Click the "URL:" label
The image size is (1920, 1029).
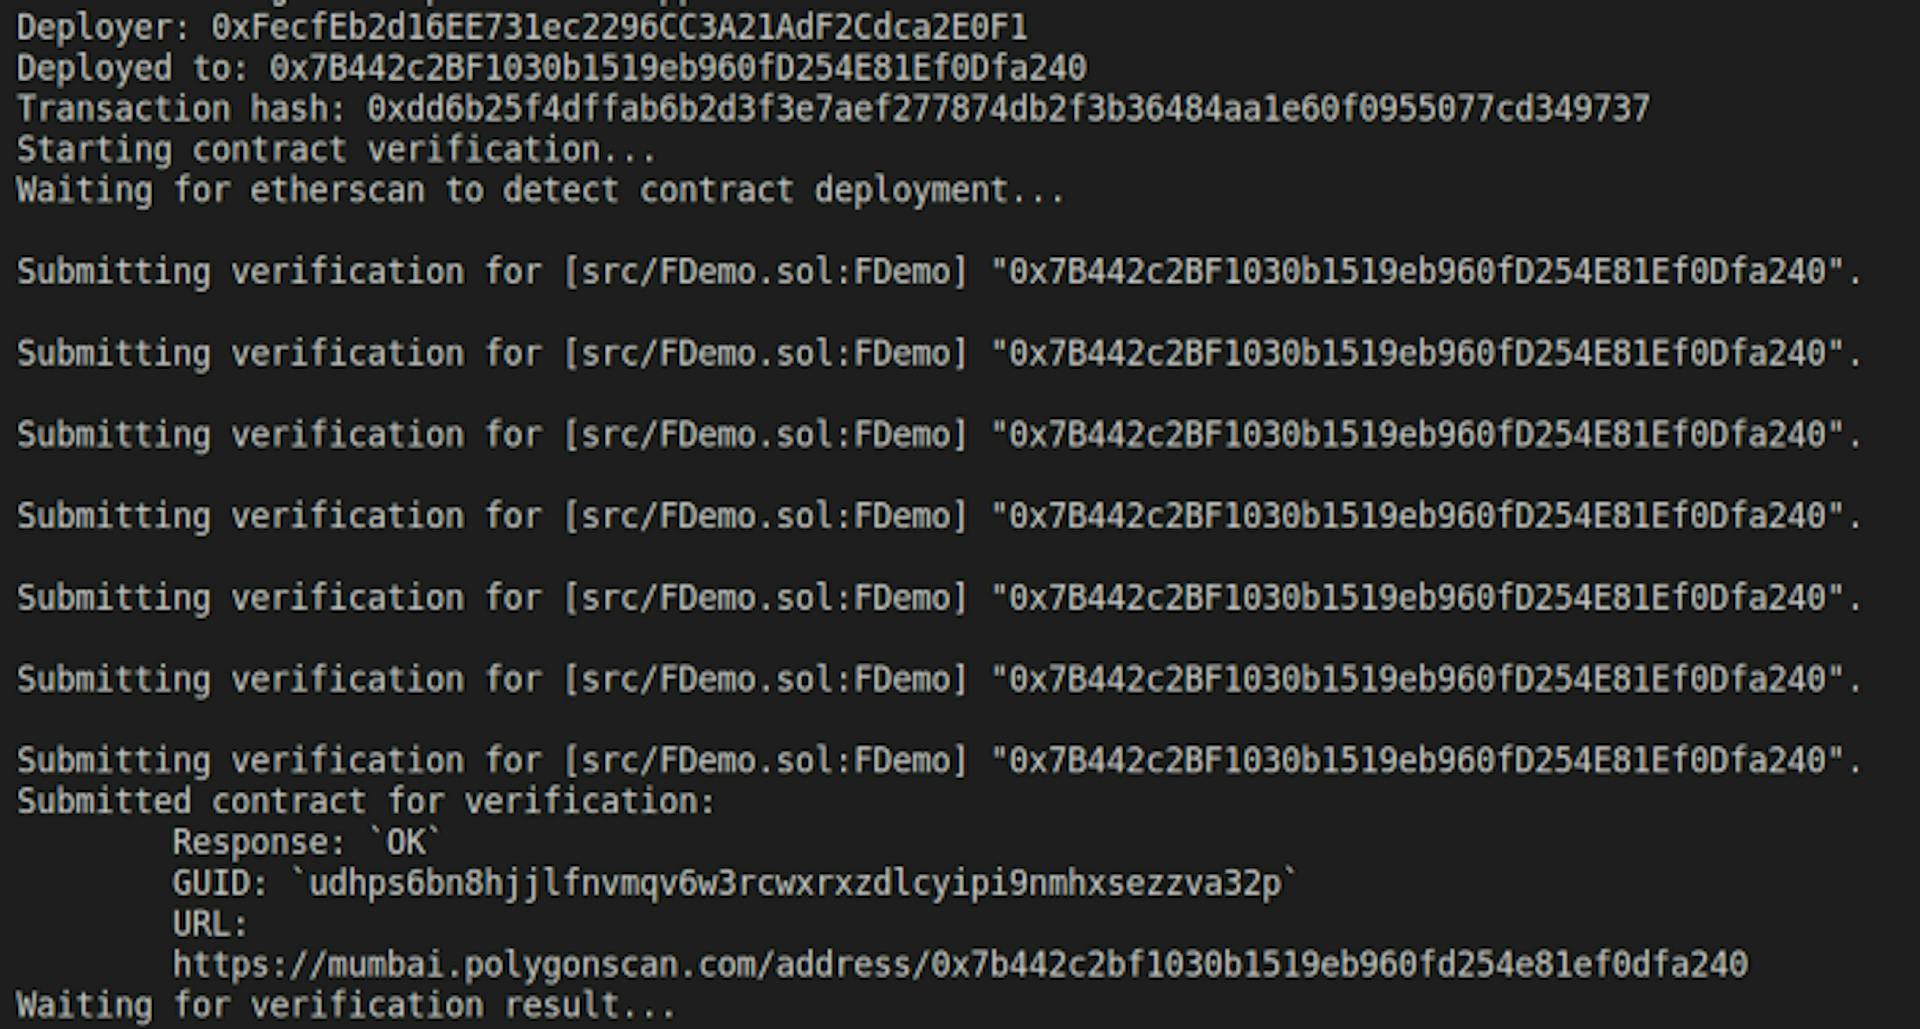coord(209,923)
